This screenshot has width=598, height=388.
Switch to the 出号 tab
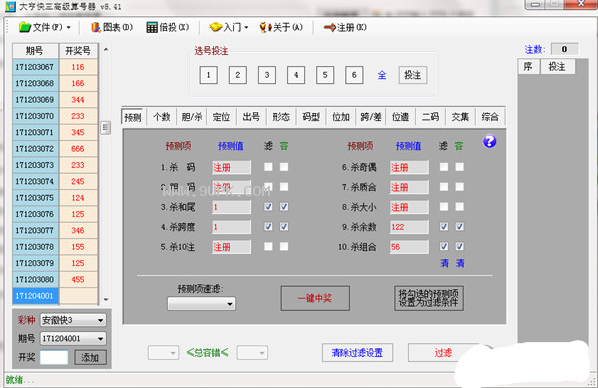point(251,116)
